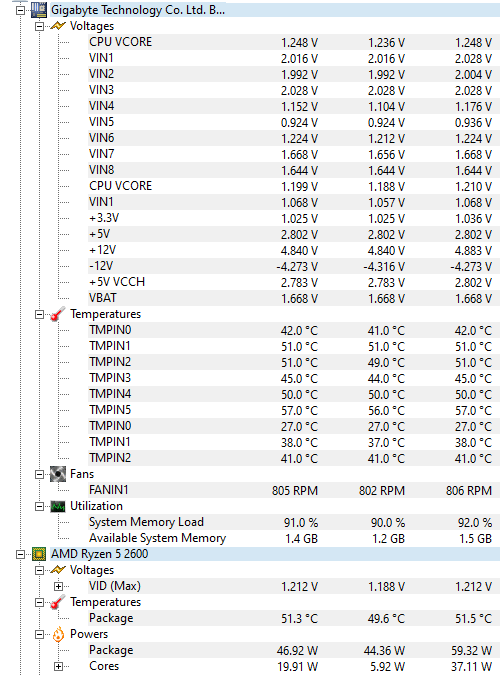The width and height of the screenshot is (500, 676).
Task: Click the Powers flame icon
Action: click(58, 634)
